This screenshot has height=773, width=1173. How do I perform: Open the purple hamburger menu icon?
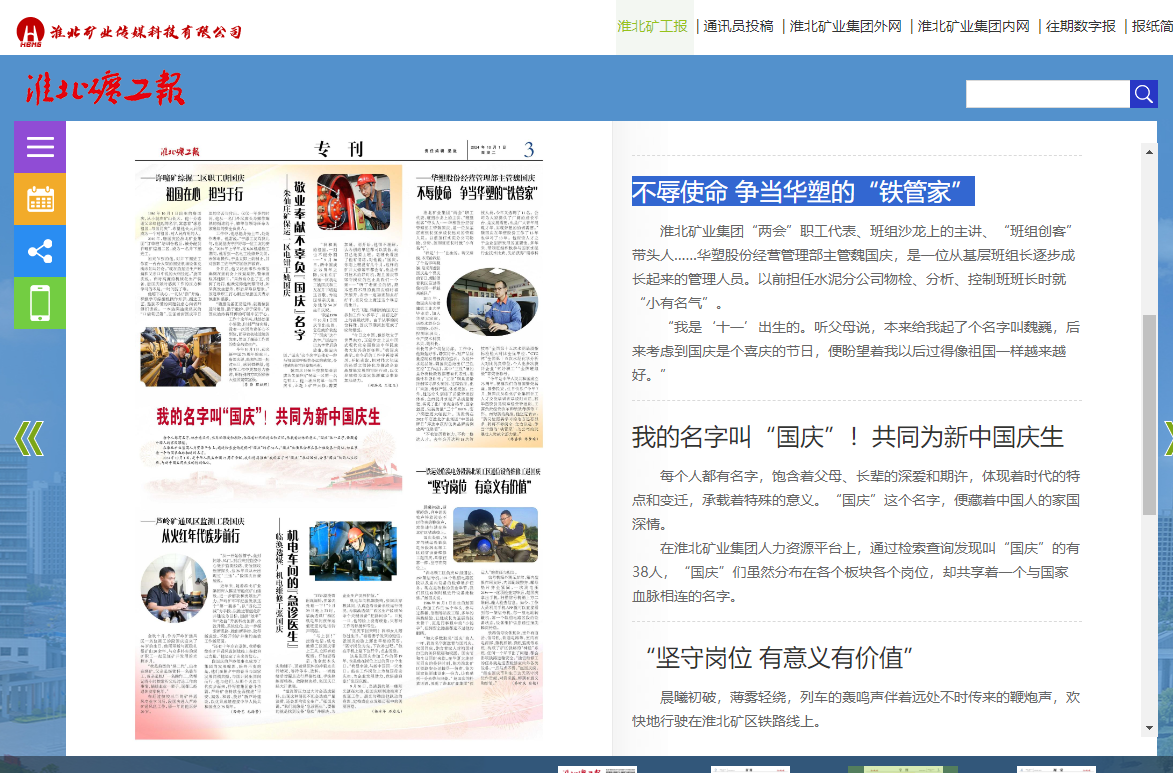tap(40, 147)
